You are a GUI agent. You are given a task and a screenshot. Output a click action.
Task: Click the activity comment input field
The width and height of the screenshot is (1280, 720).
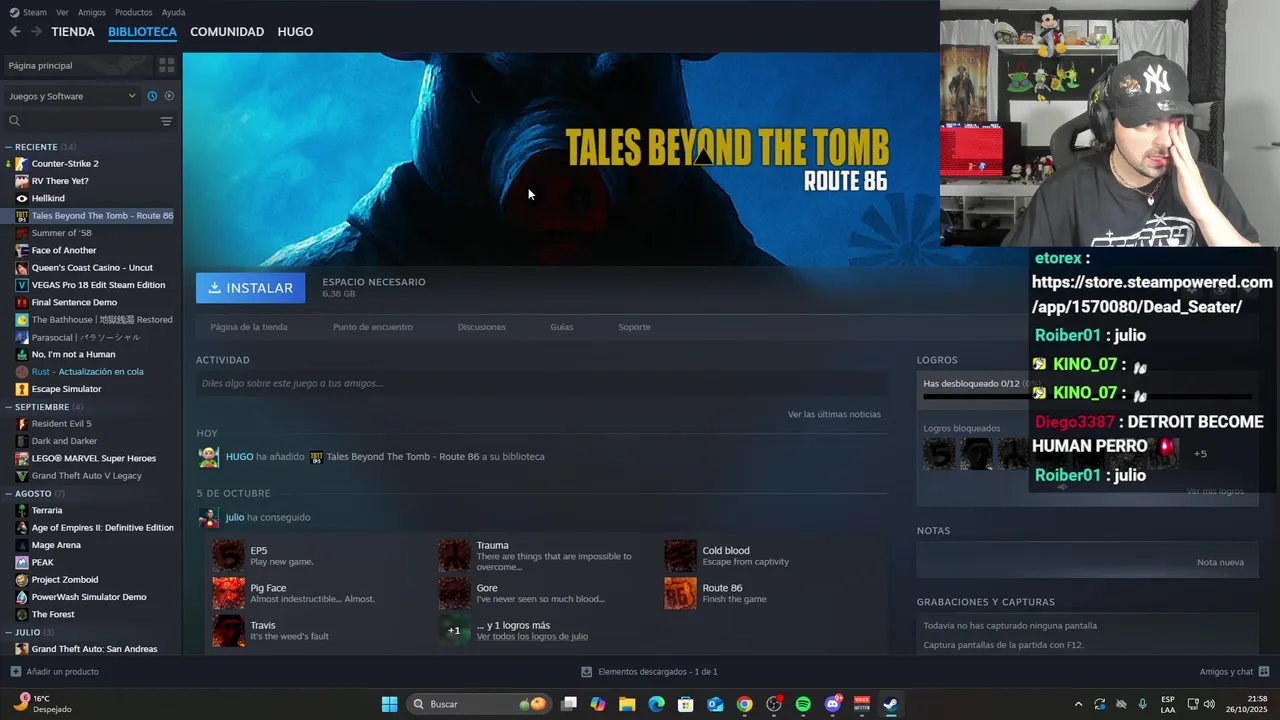[542, 383]
